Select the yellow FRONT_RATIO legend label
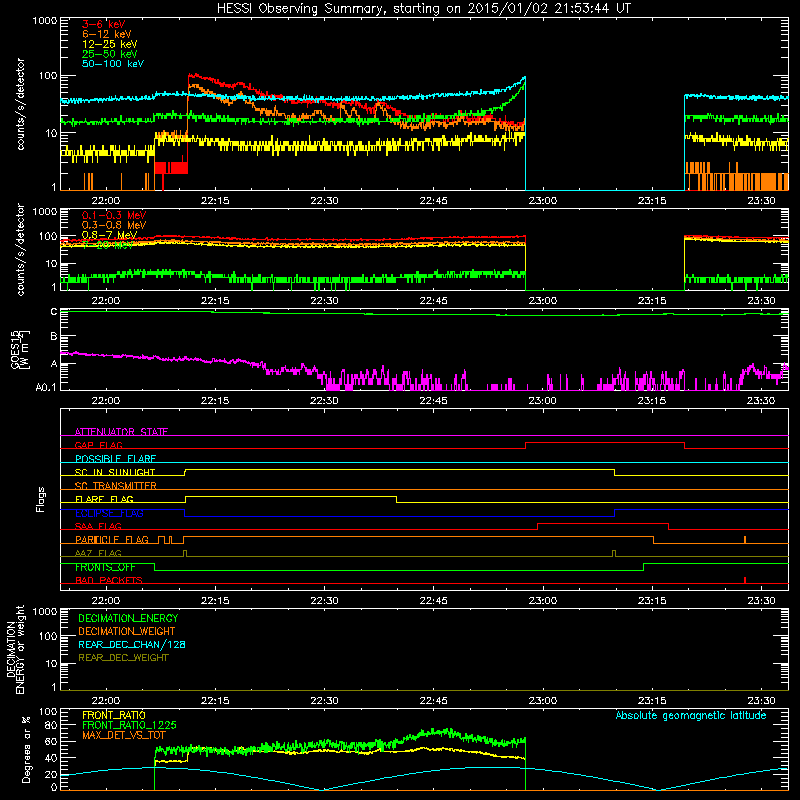Image resolution: width=800 pixels, height=800 pixels. point(114,715)
